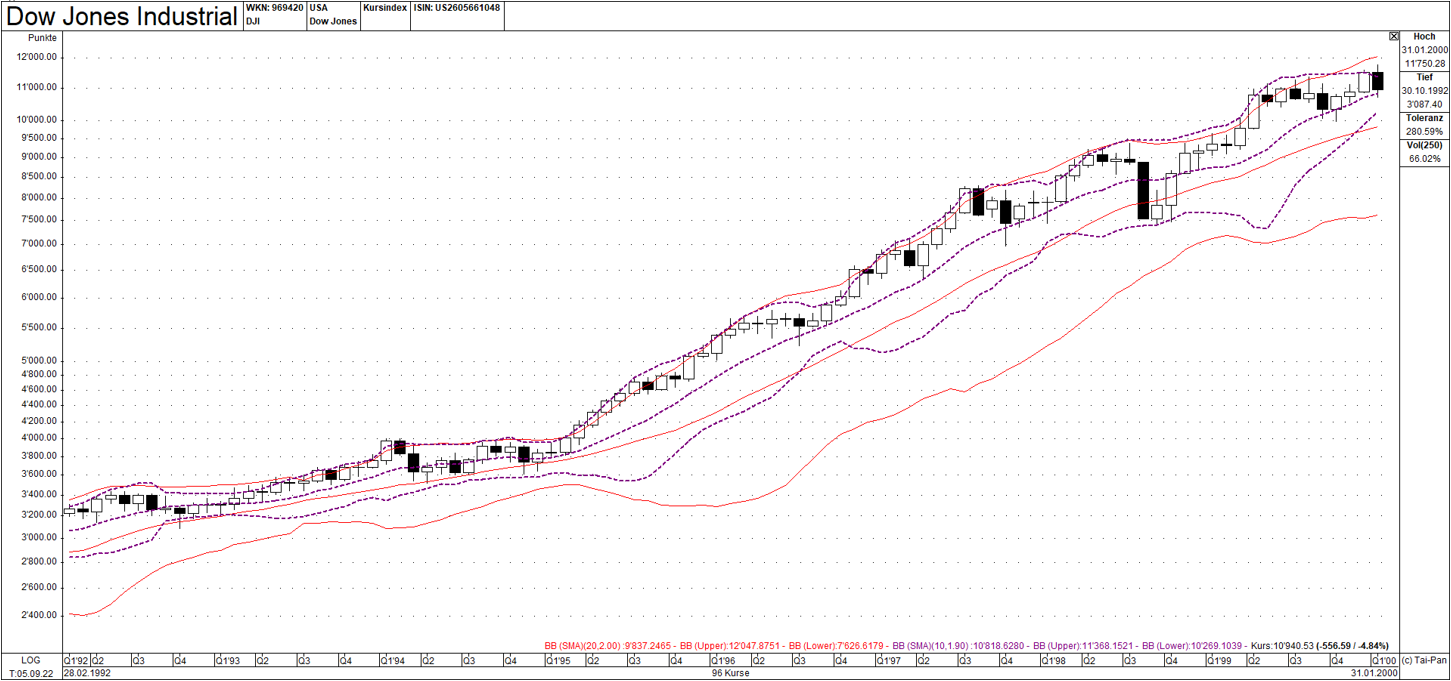Select the Q1'97 quarter label

(x=888, y=661)
